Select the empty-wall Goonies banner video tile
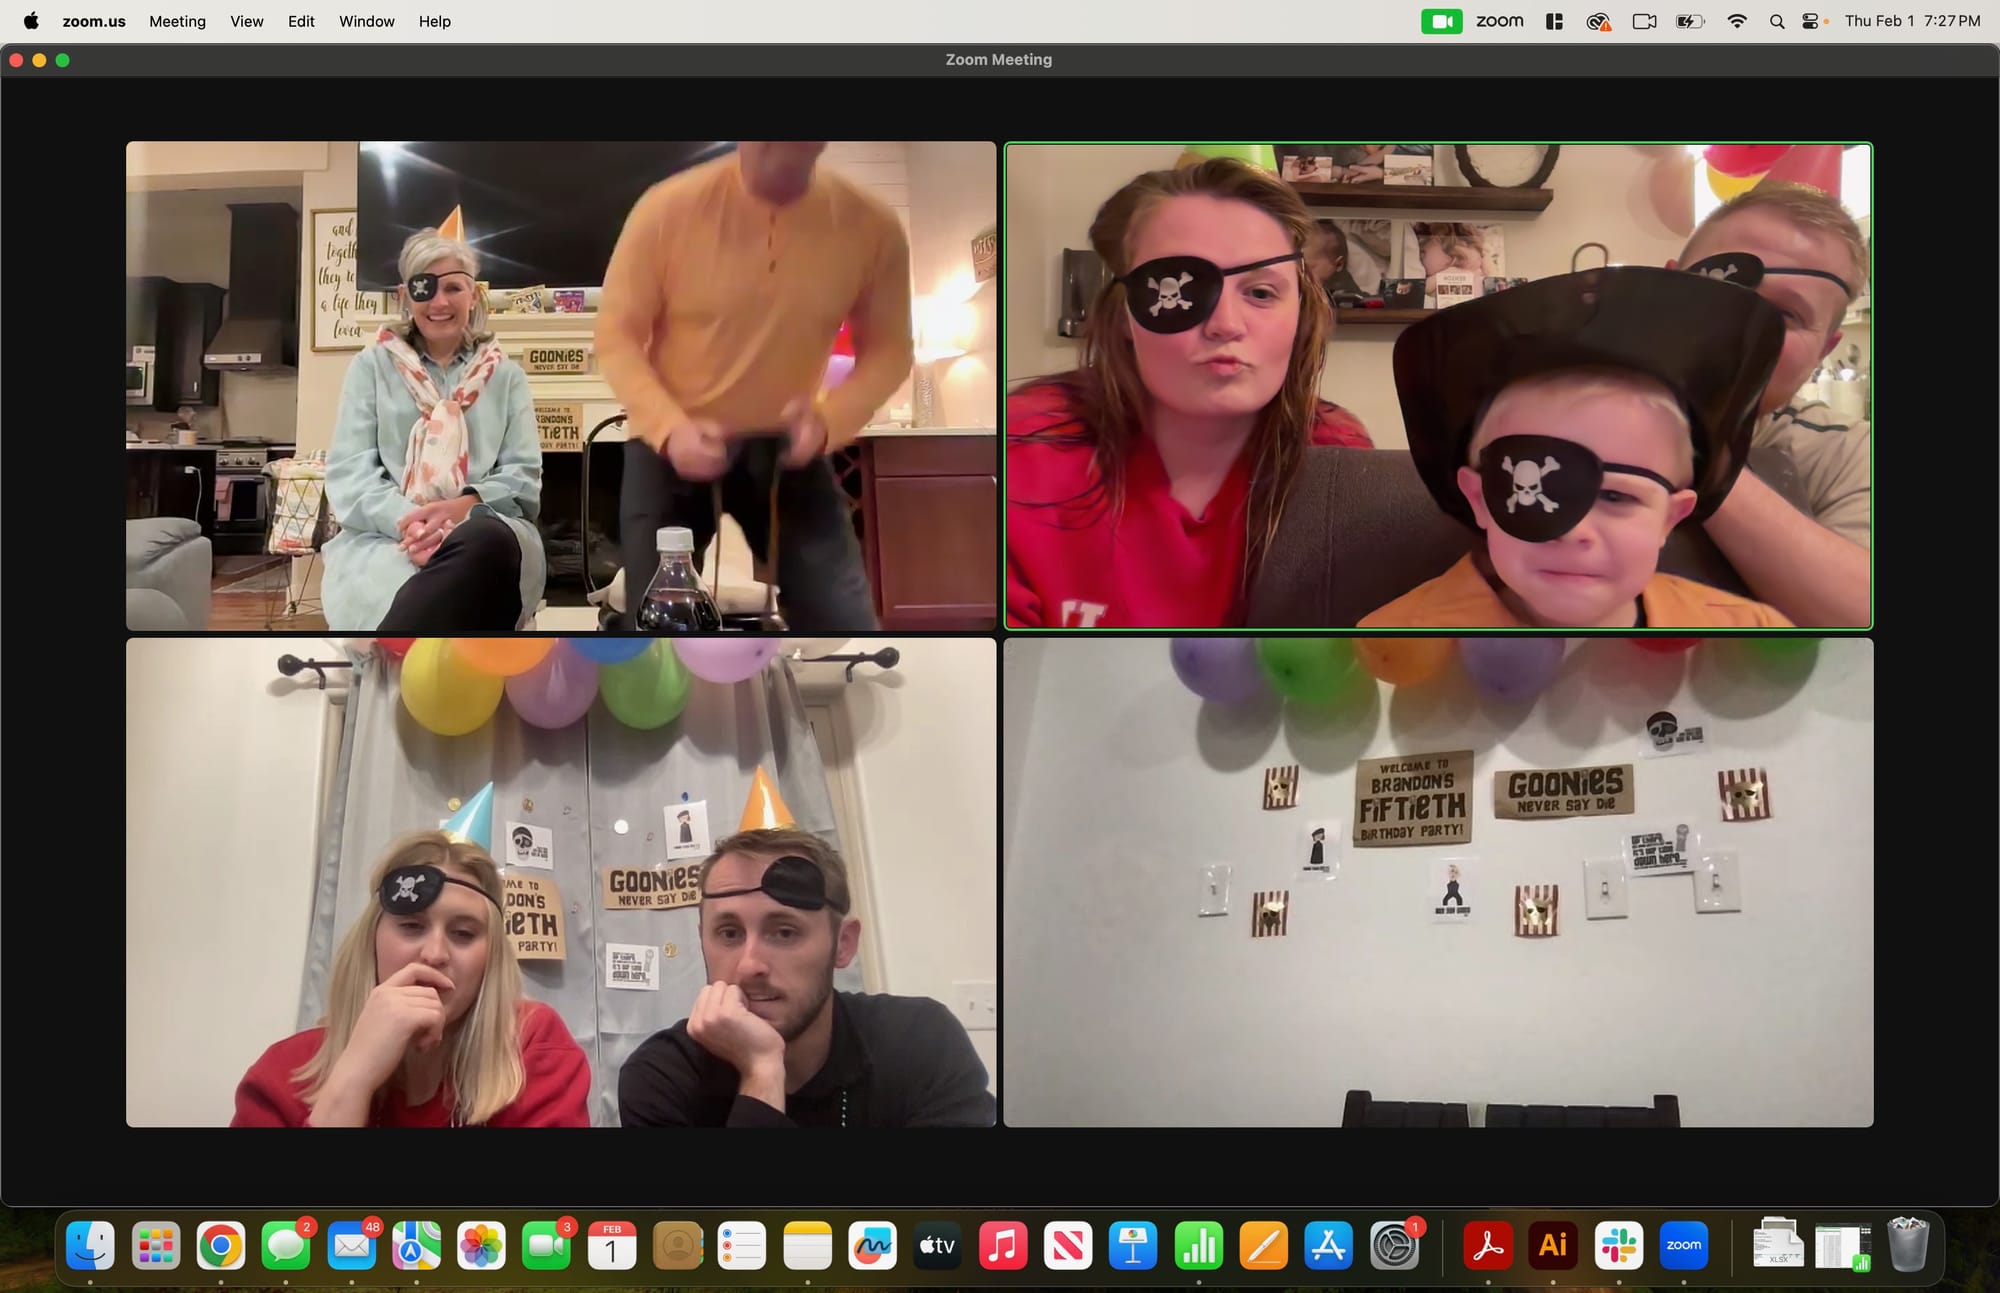This screenshot has height=1293, width=2000. pyautogui.click(x=1438, y=882)
